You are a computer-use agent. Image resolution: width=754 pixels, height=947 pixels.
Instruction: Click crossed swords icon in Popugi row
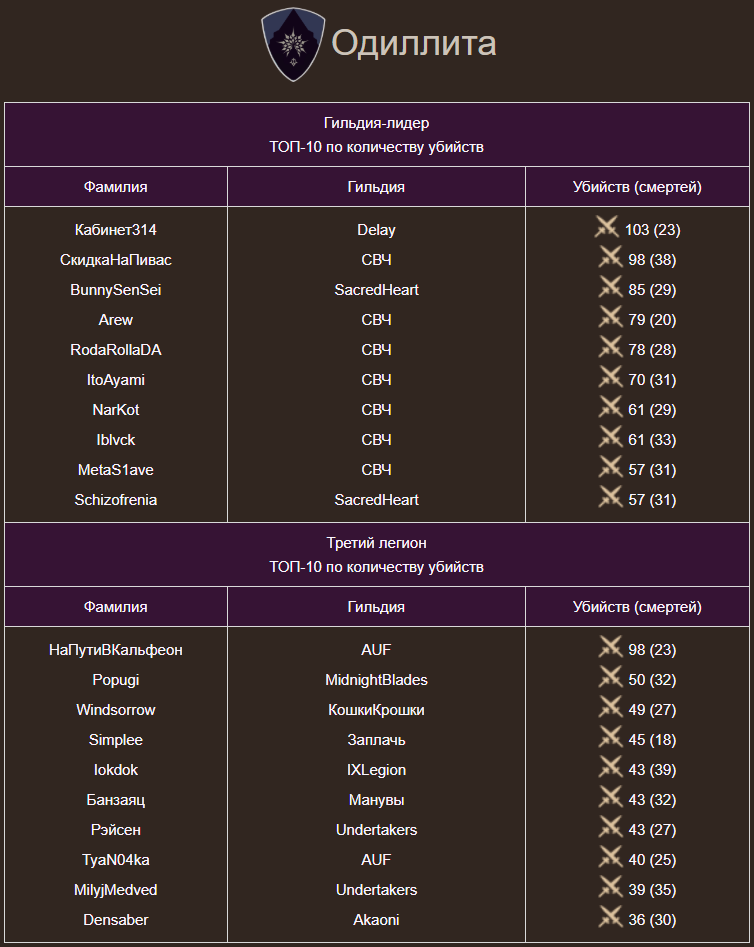click(x=610, y=678)
